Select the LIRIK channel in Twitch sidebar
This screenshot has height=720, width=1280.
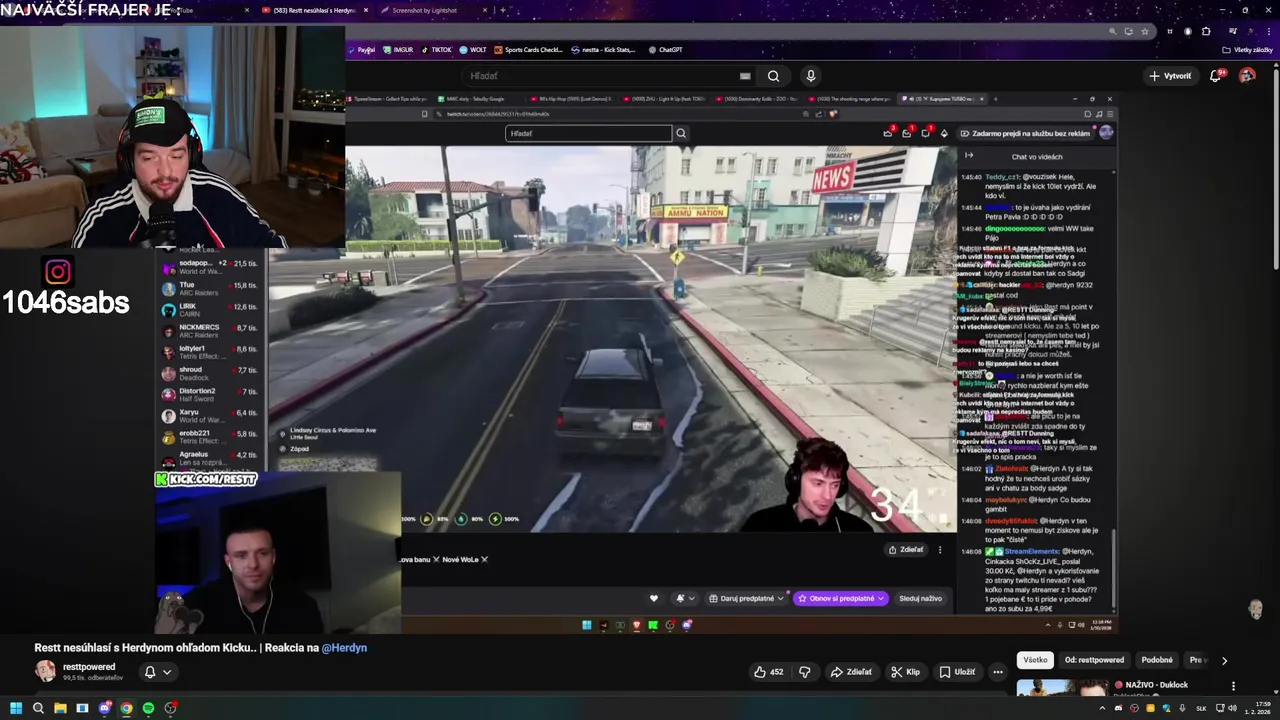[210, 310]
